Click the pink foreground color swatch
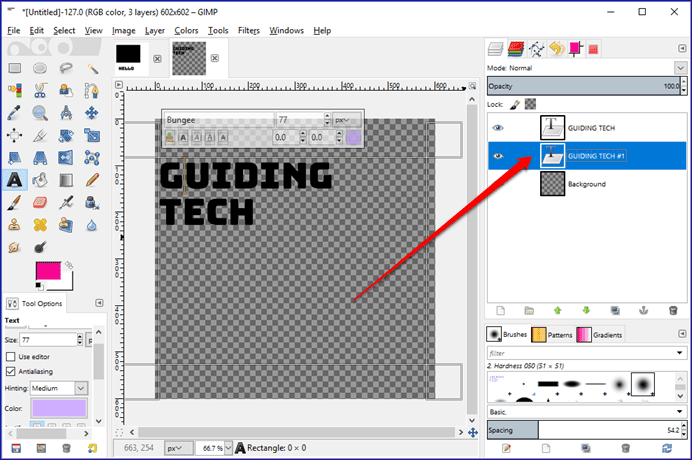692x460 pixels. coord(48,271)
